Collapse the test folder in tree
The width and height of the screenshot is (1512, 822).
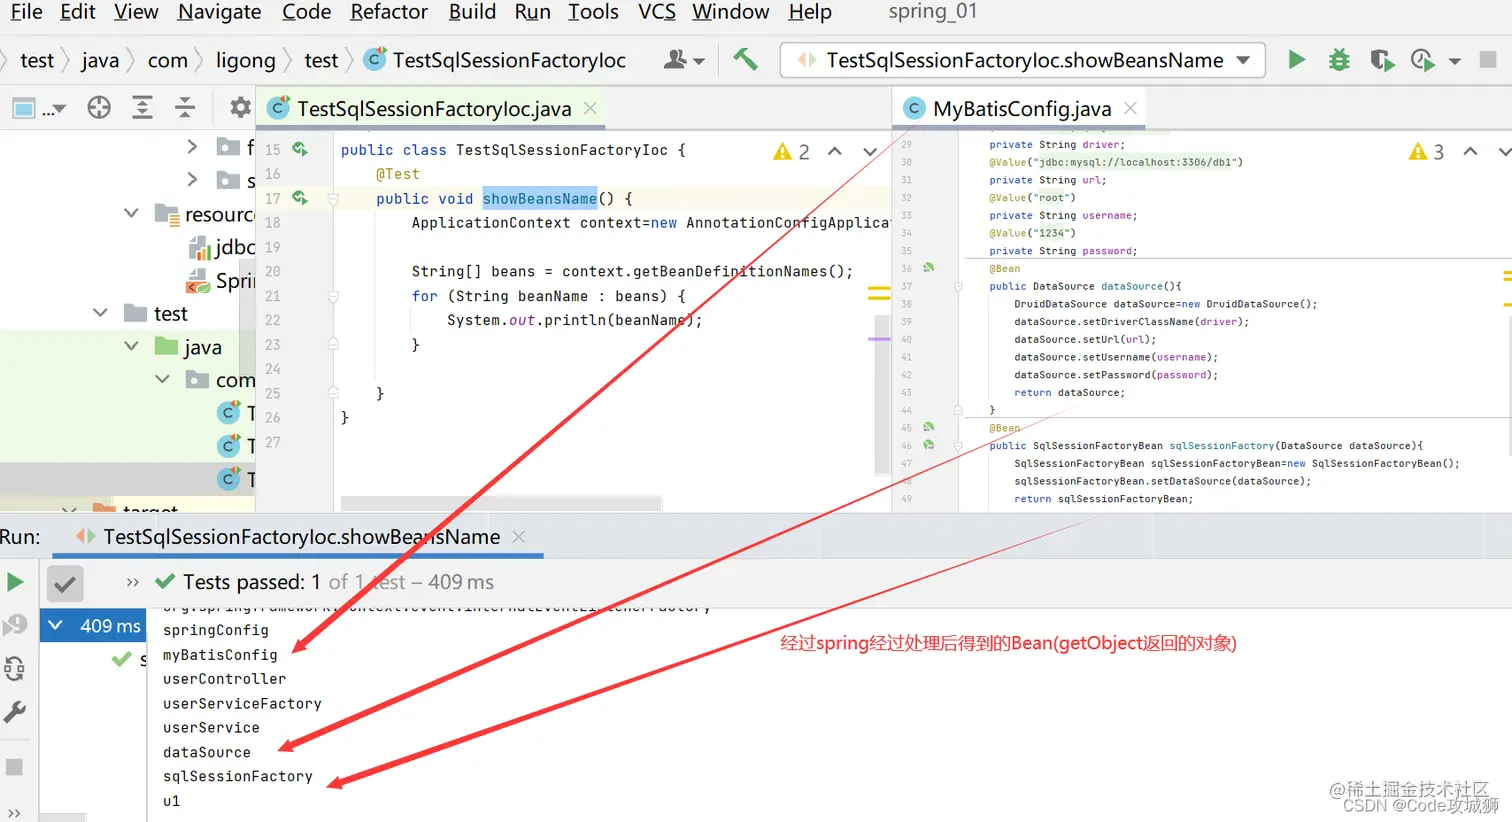pos(100,313)
